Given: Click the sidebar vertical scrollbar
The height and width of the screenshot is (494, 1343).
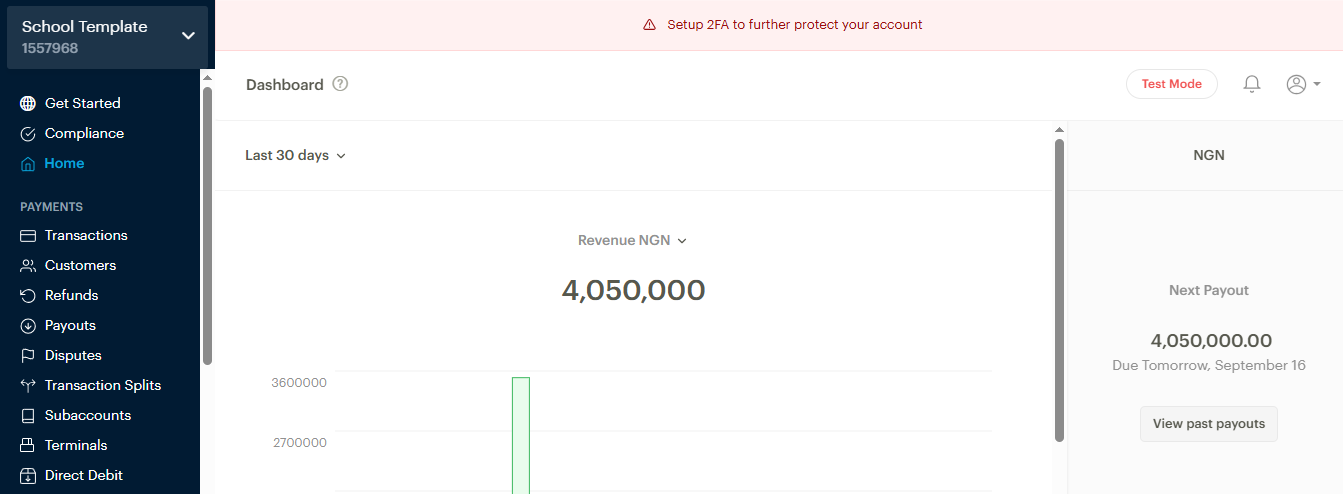Looking at the screenshot, I should pos(207,225).
